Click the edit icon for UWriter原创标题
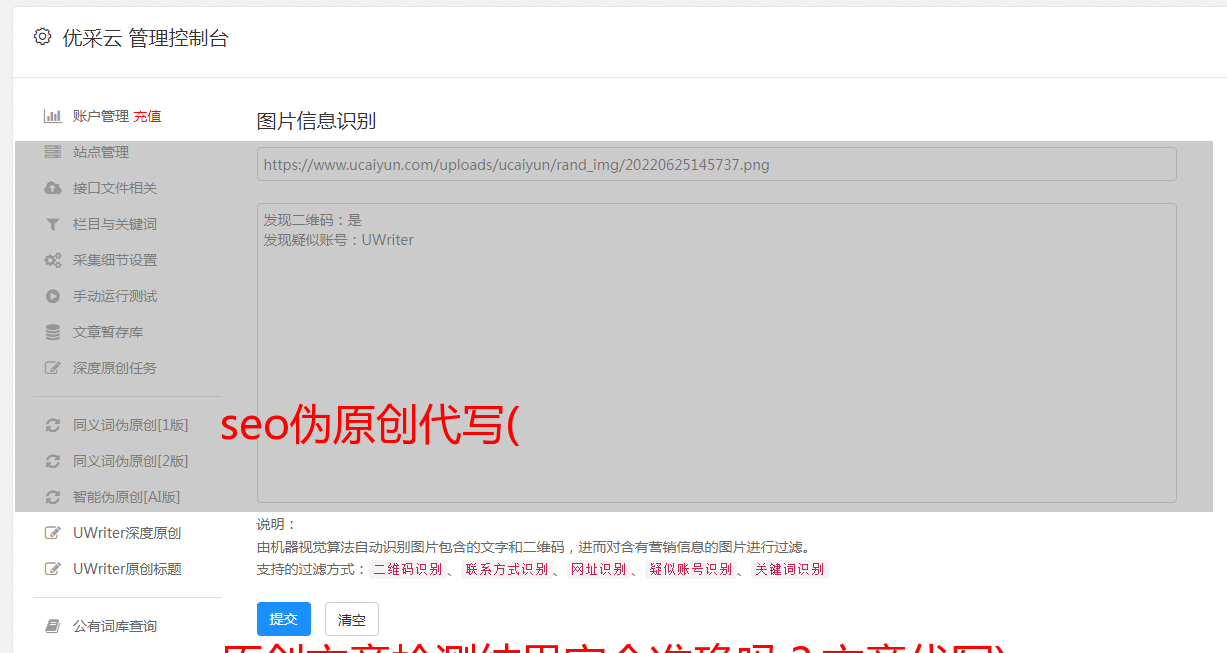The width and height of the screenshot is (1227, 653). tap(53, 569)
